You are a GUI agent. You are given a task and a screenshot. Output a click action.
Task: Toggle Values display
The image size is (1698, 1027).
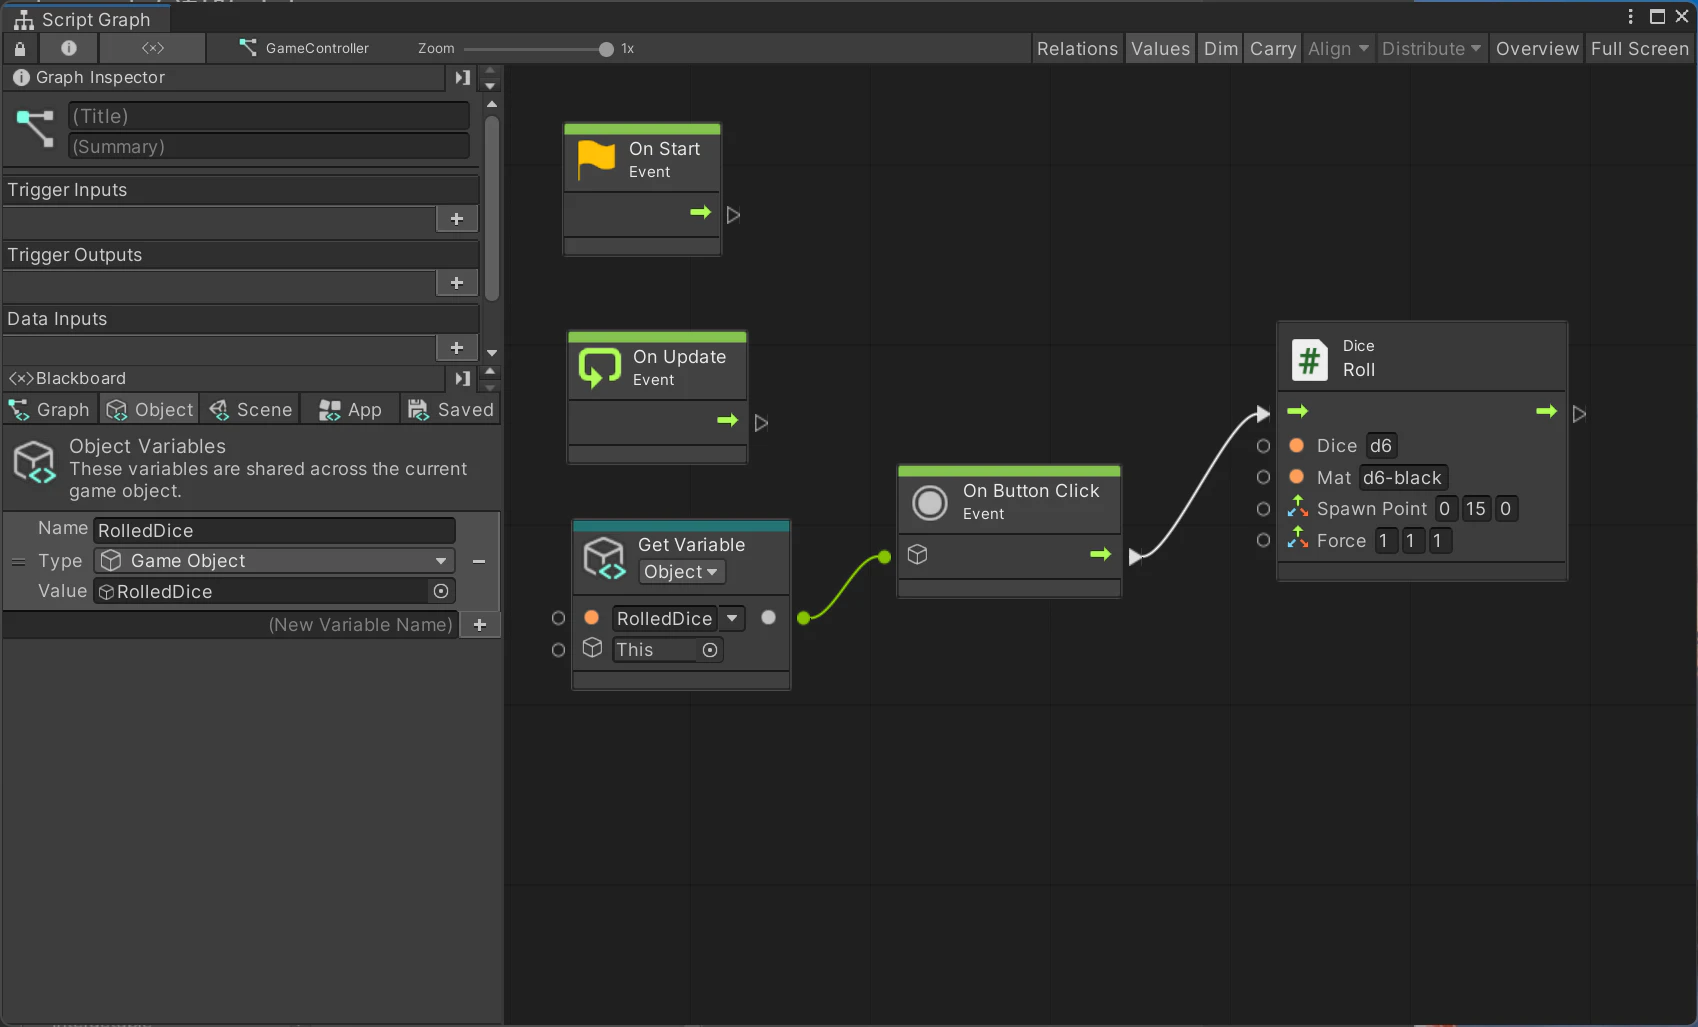point(1160,48)
